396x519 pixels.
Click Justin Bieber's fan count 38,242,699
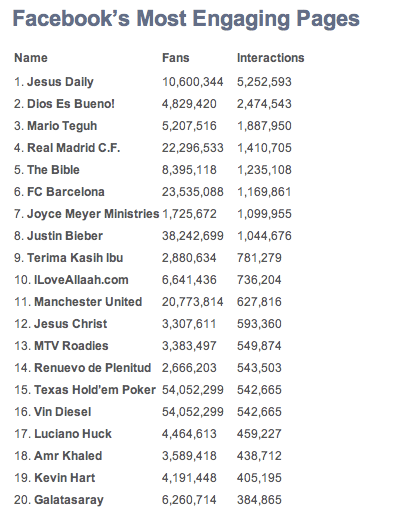pos(193,236)
